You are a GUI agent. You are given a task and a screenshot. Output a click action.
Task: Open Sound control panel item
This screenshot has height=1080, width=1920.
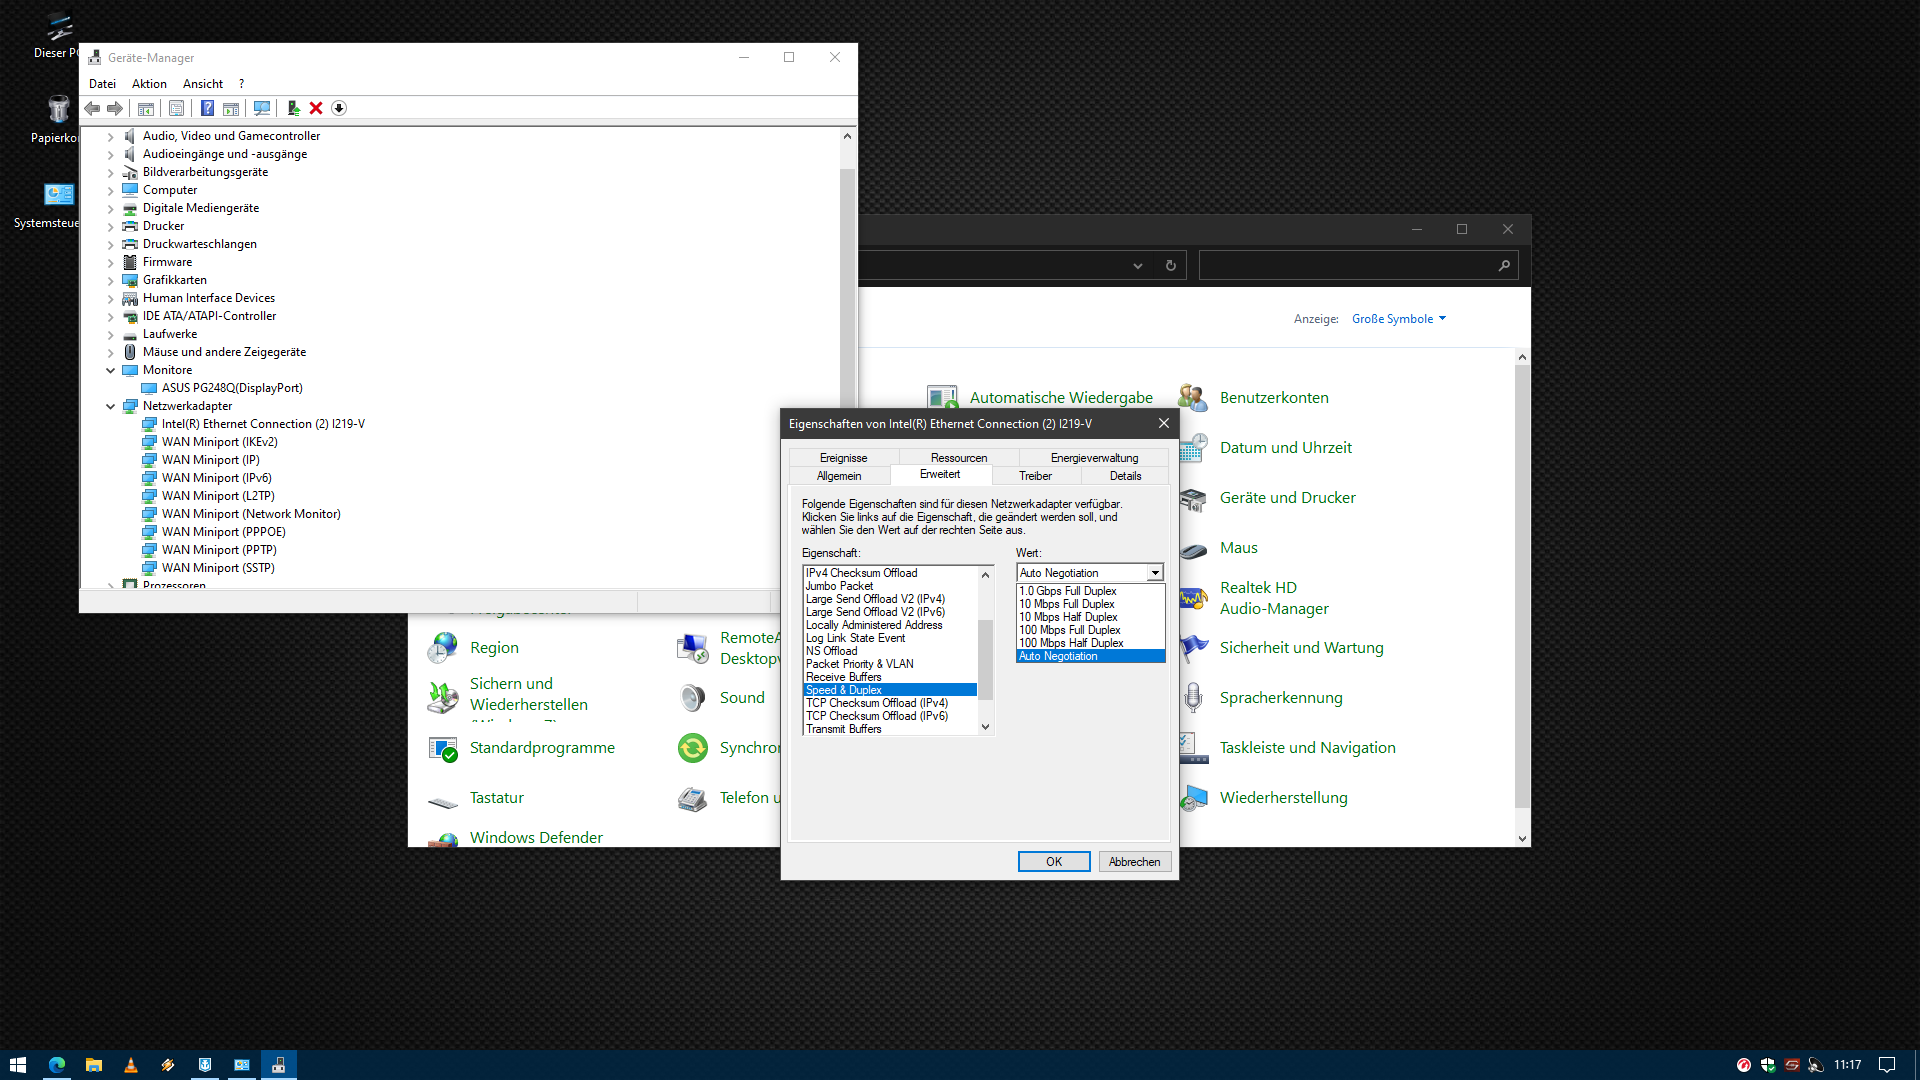[x=741, y=698]
